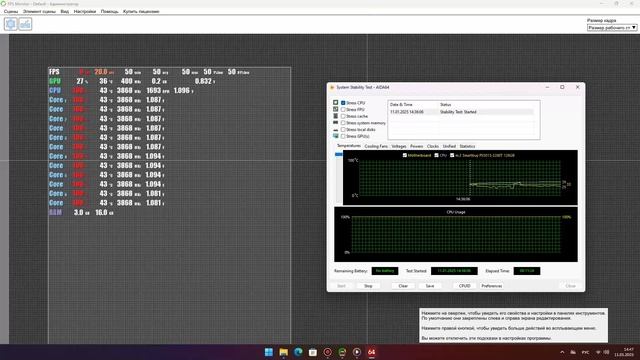The height and width of the screenshot is (360, 640).
Task: Toggle CPU temperature graph checkbox
Action: (x=436, y=155)
